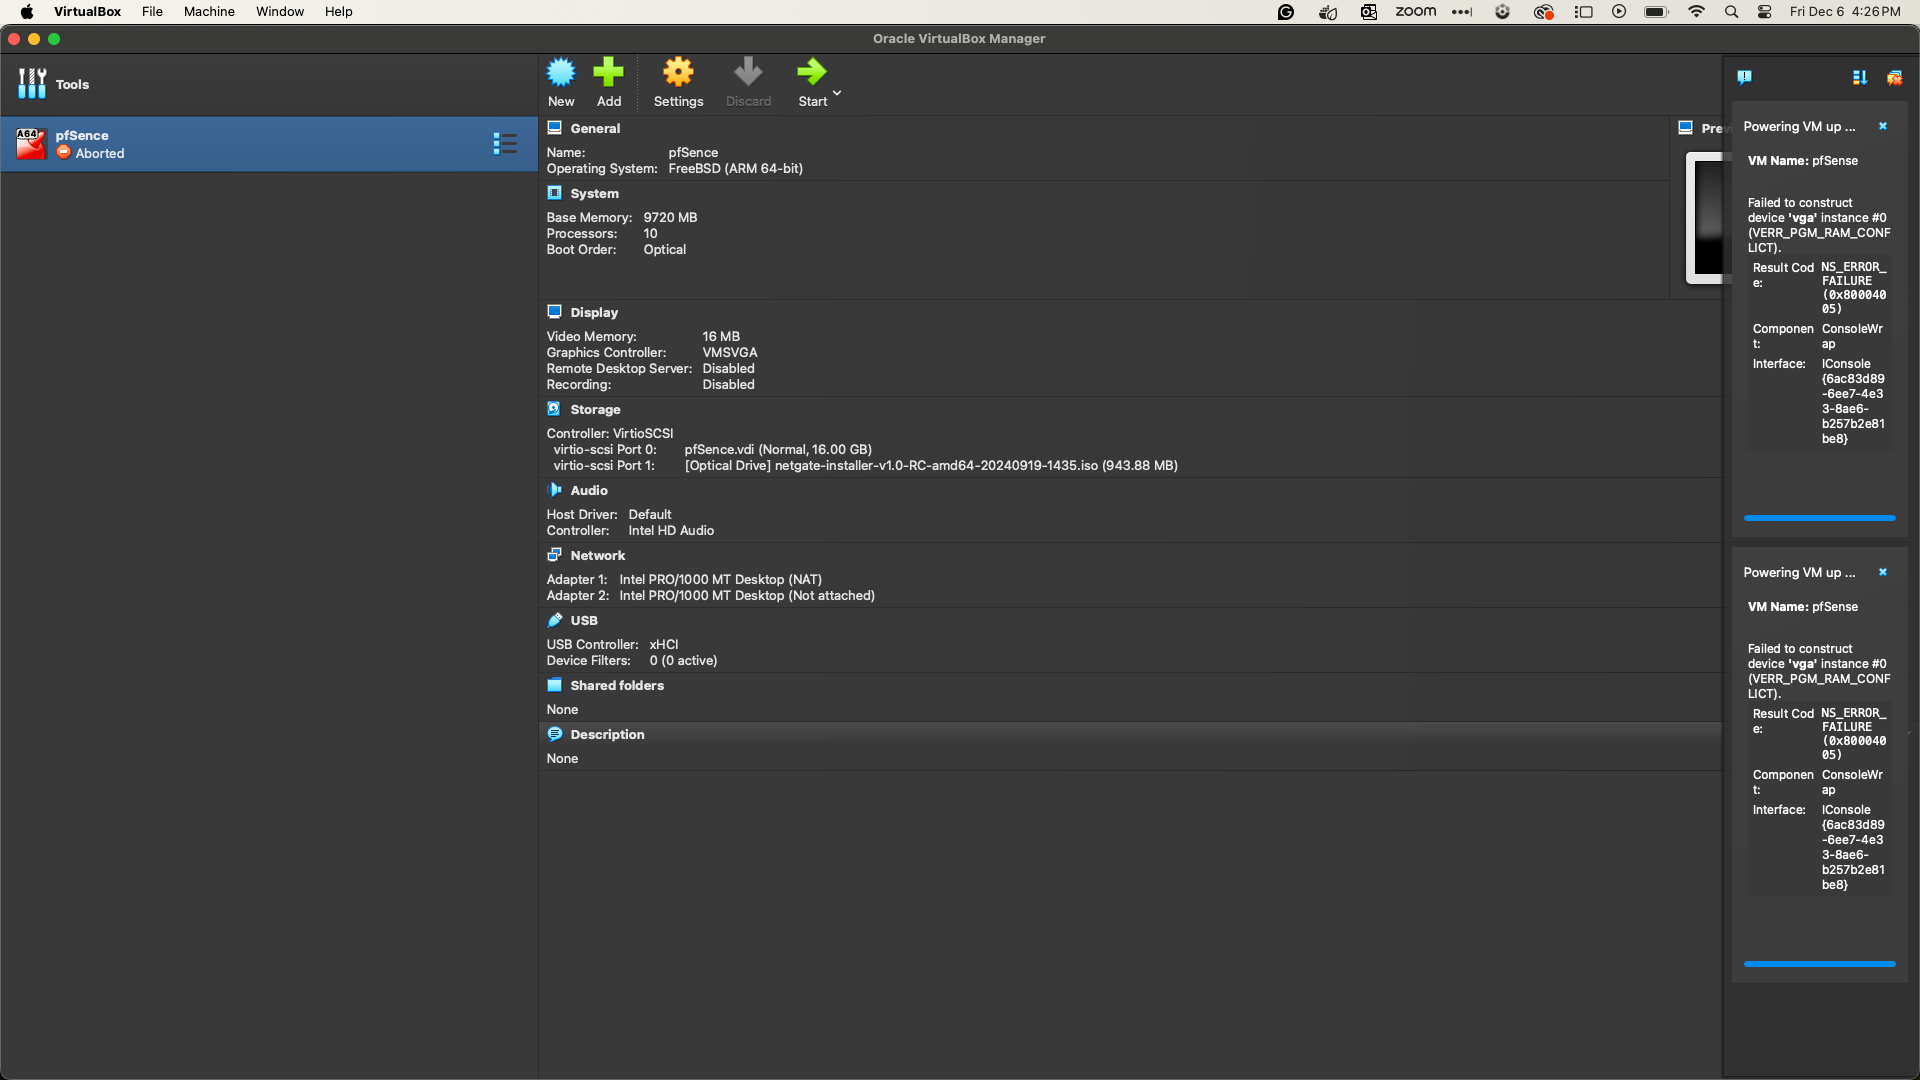This screenshot has width=1920, height=1080.
Task: Open the Display settings link
Action: (594, 312)
